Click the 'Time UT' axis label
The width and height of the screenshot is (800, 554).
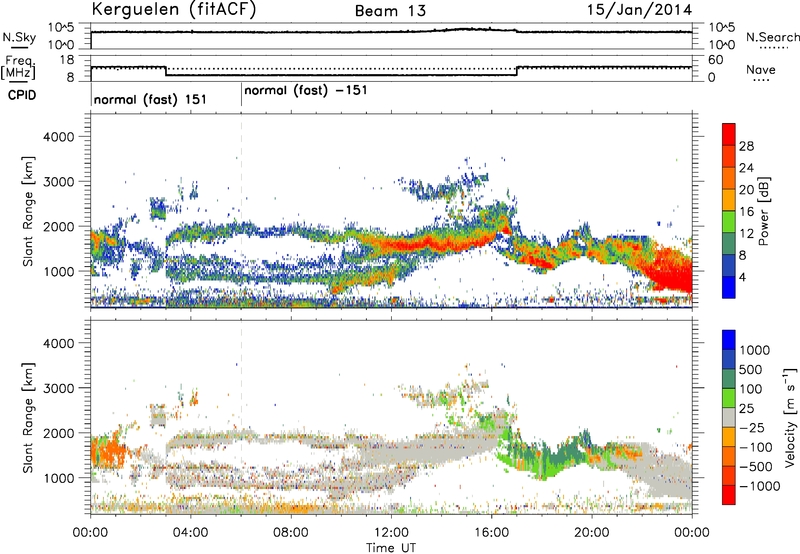391,548
